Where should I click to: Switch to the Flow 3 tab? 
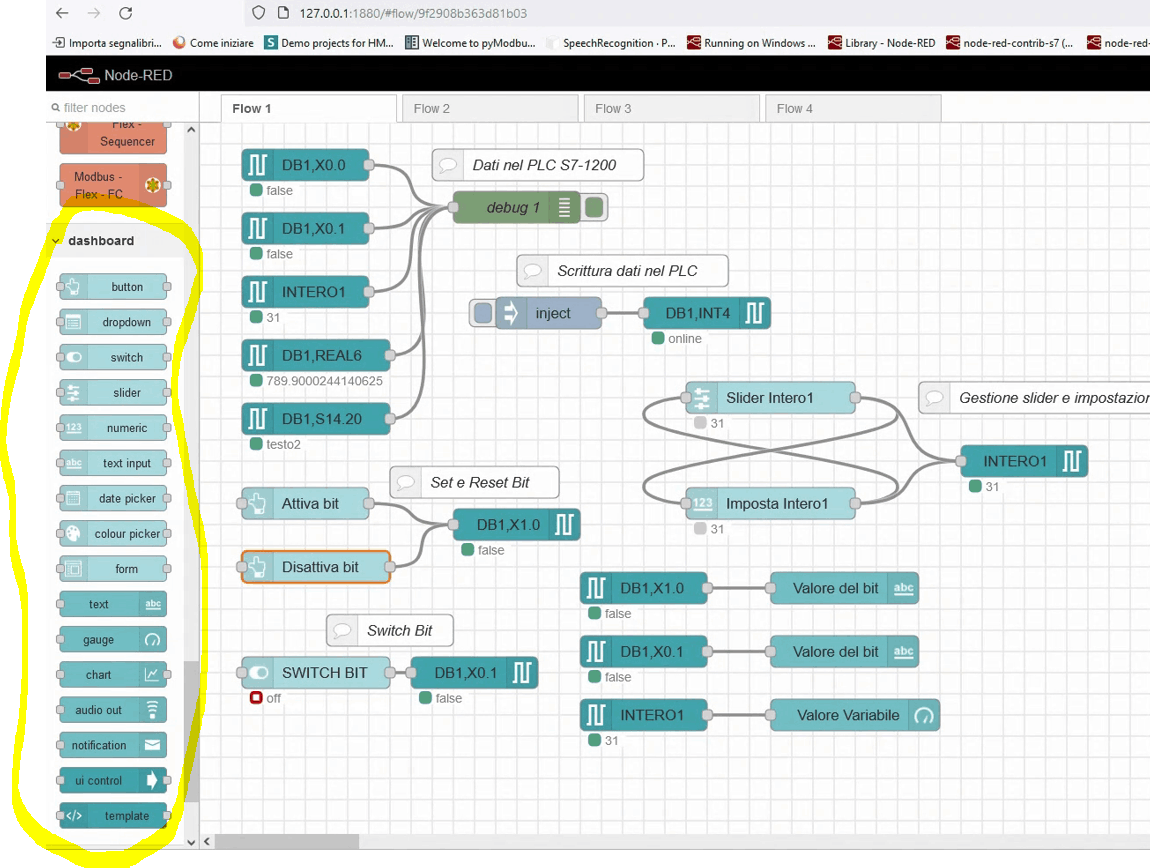coord(672,109)
